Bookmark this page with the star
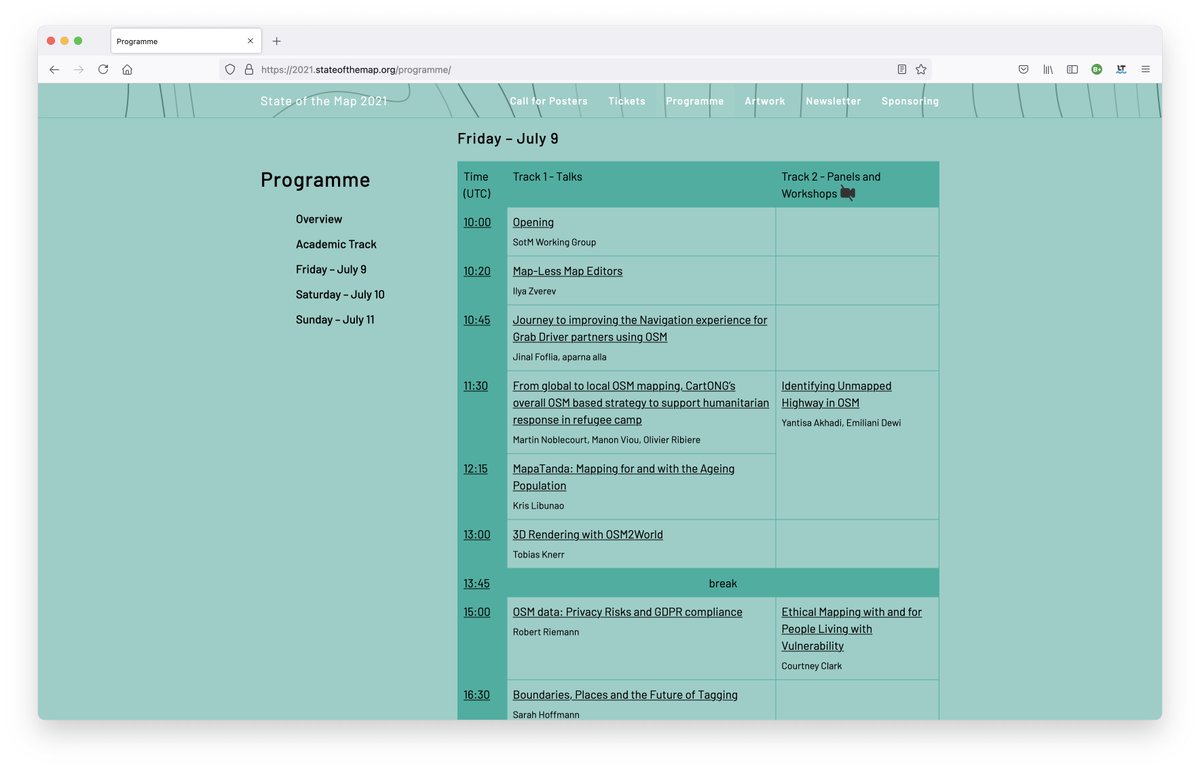The image size is (1200, 770). pos(921,69)
